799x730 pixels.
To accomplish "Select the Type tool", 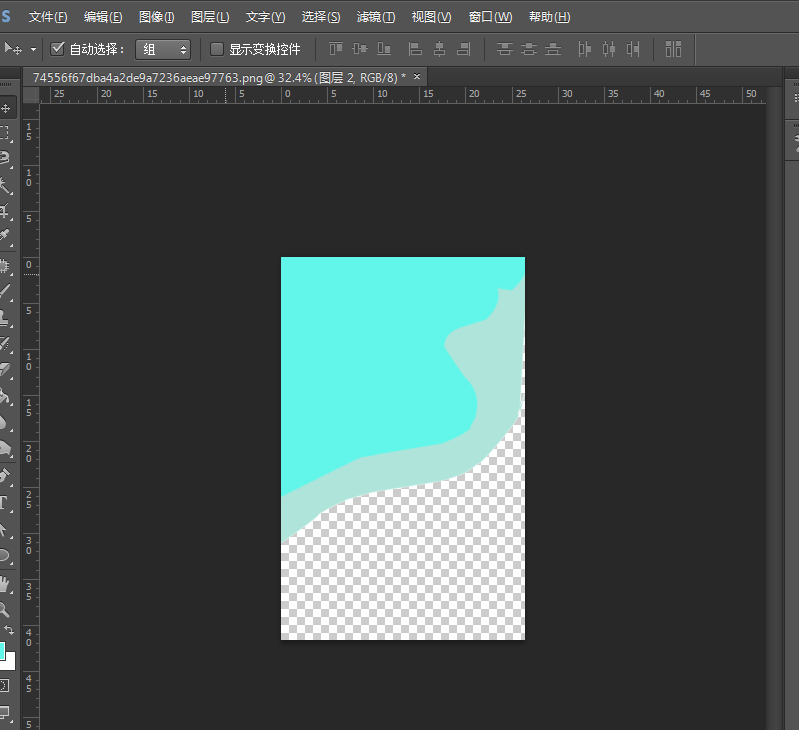I will click(5, 503).
